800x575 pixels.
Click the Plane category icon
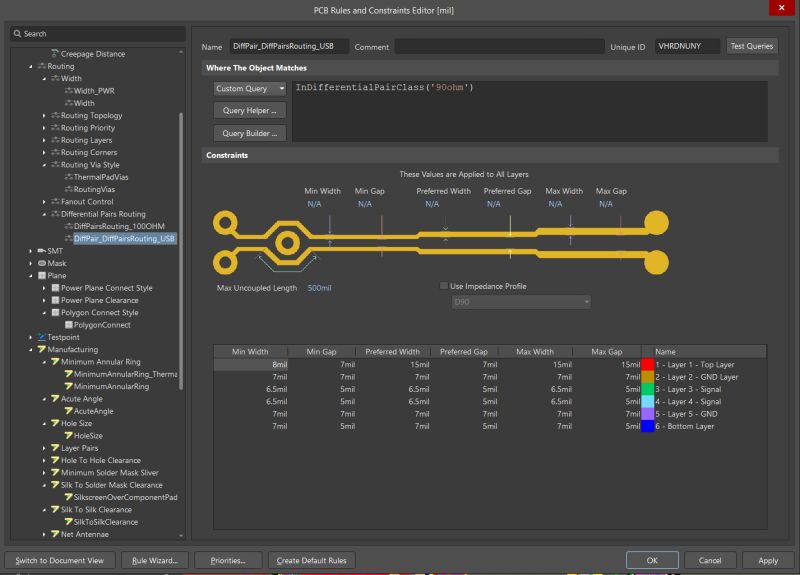pyautogui.click(x=42, y=276)
